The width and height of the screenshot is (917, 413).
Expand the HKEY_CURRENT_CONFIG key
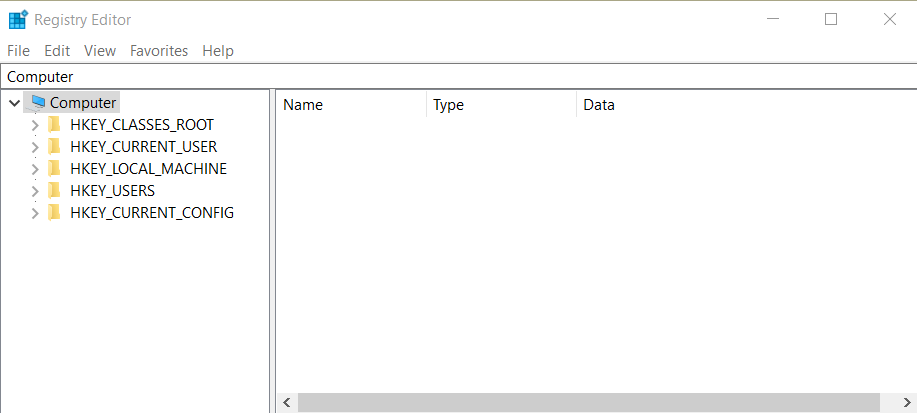click(35, 213)
